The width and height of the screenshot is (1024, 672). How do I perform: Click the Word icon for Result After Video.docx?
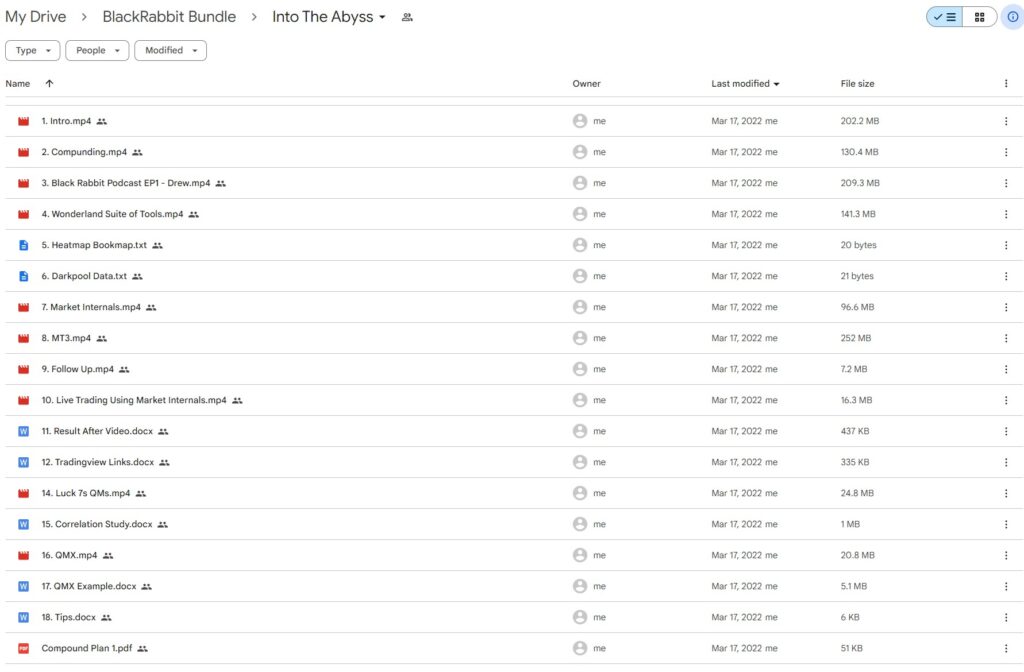point(23,431)
